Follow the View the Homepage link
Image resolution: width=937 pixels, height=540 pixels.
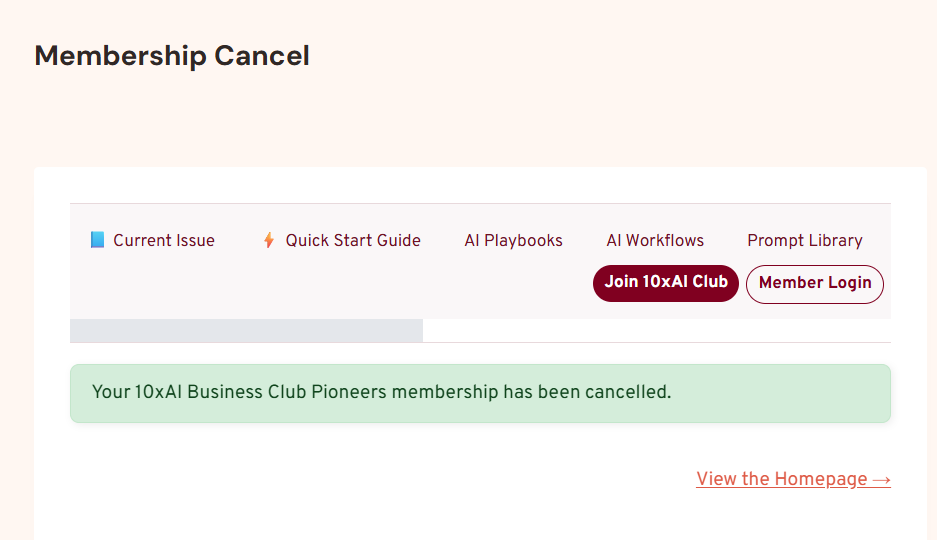pos(782,479)
